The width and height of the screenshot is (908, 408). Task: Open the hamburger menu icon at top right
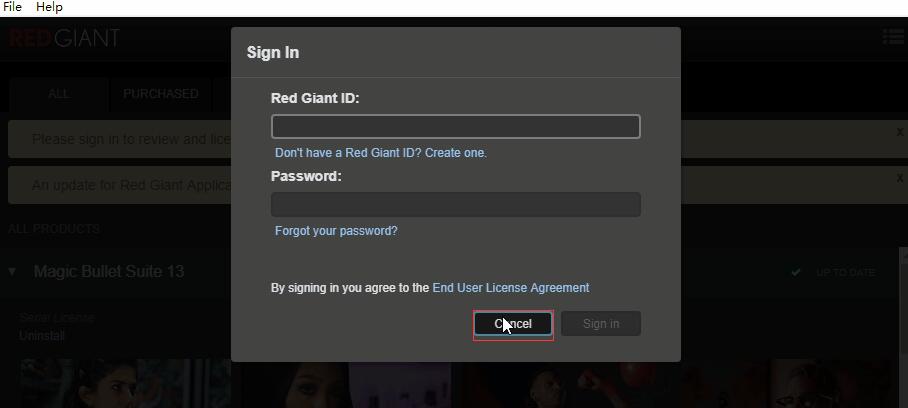[895, 36]
